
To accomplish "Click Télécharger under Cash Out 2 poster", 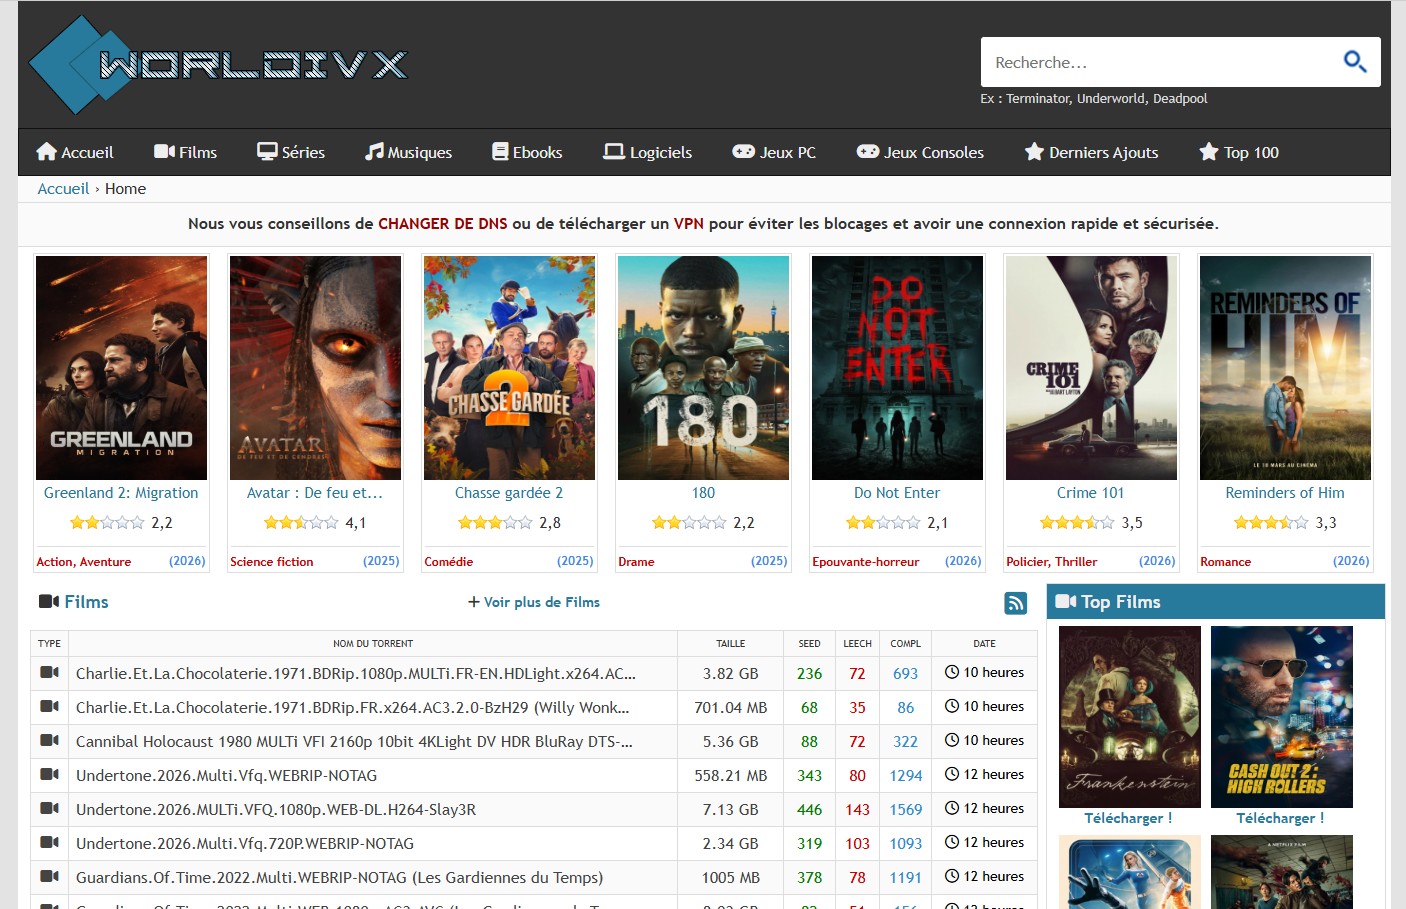I will 1281,818.
